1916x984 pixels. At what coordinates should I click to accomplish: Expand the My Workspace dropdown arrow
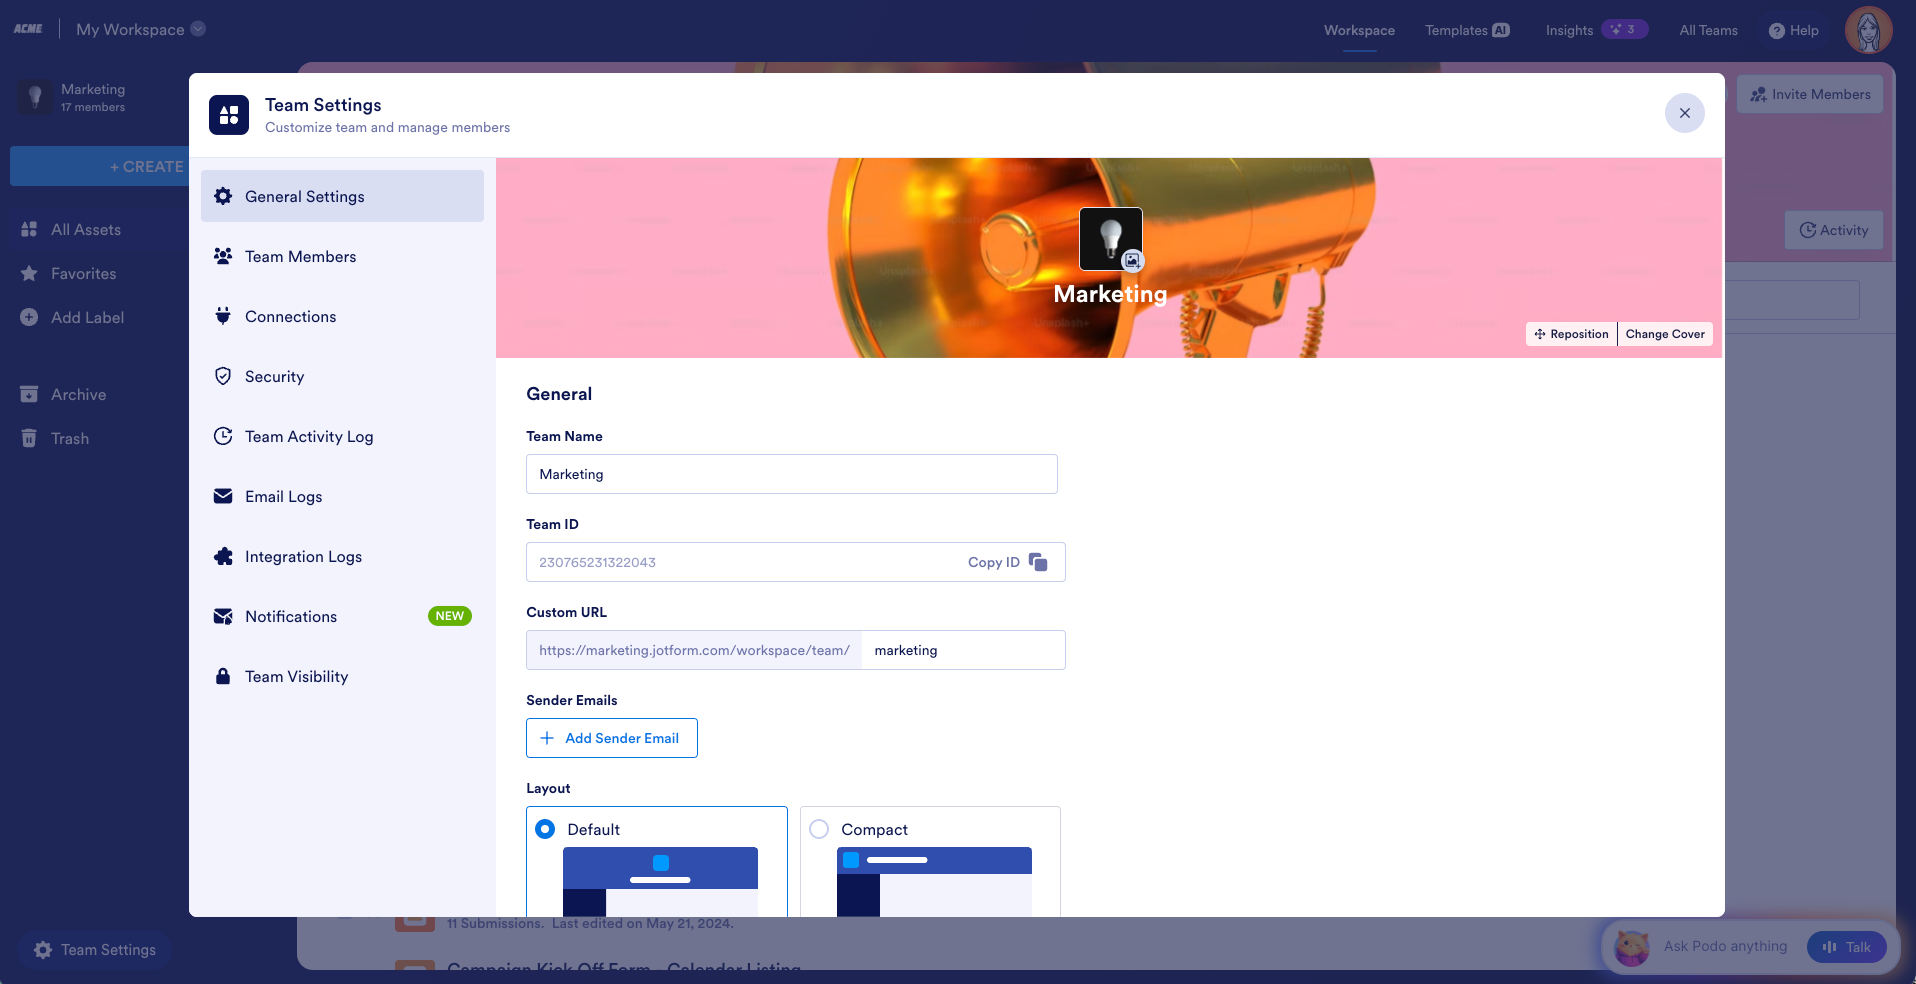198,29
